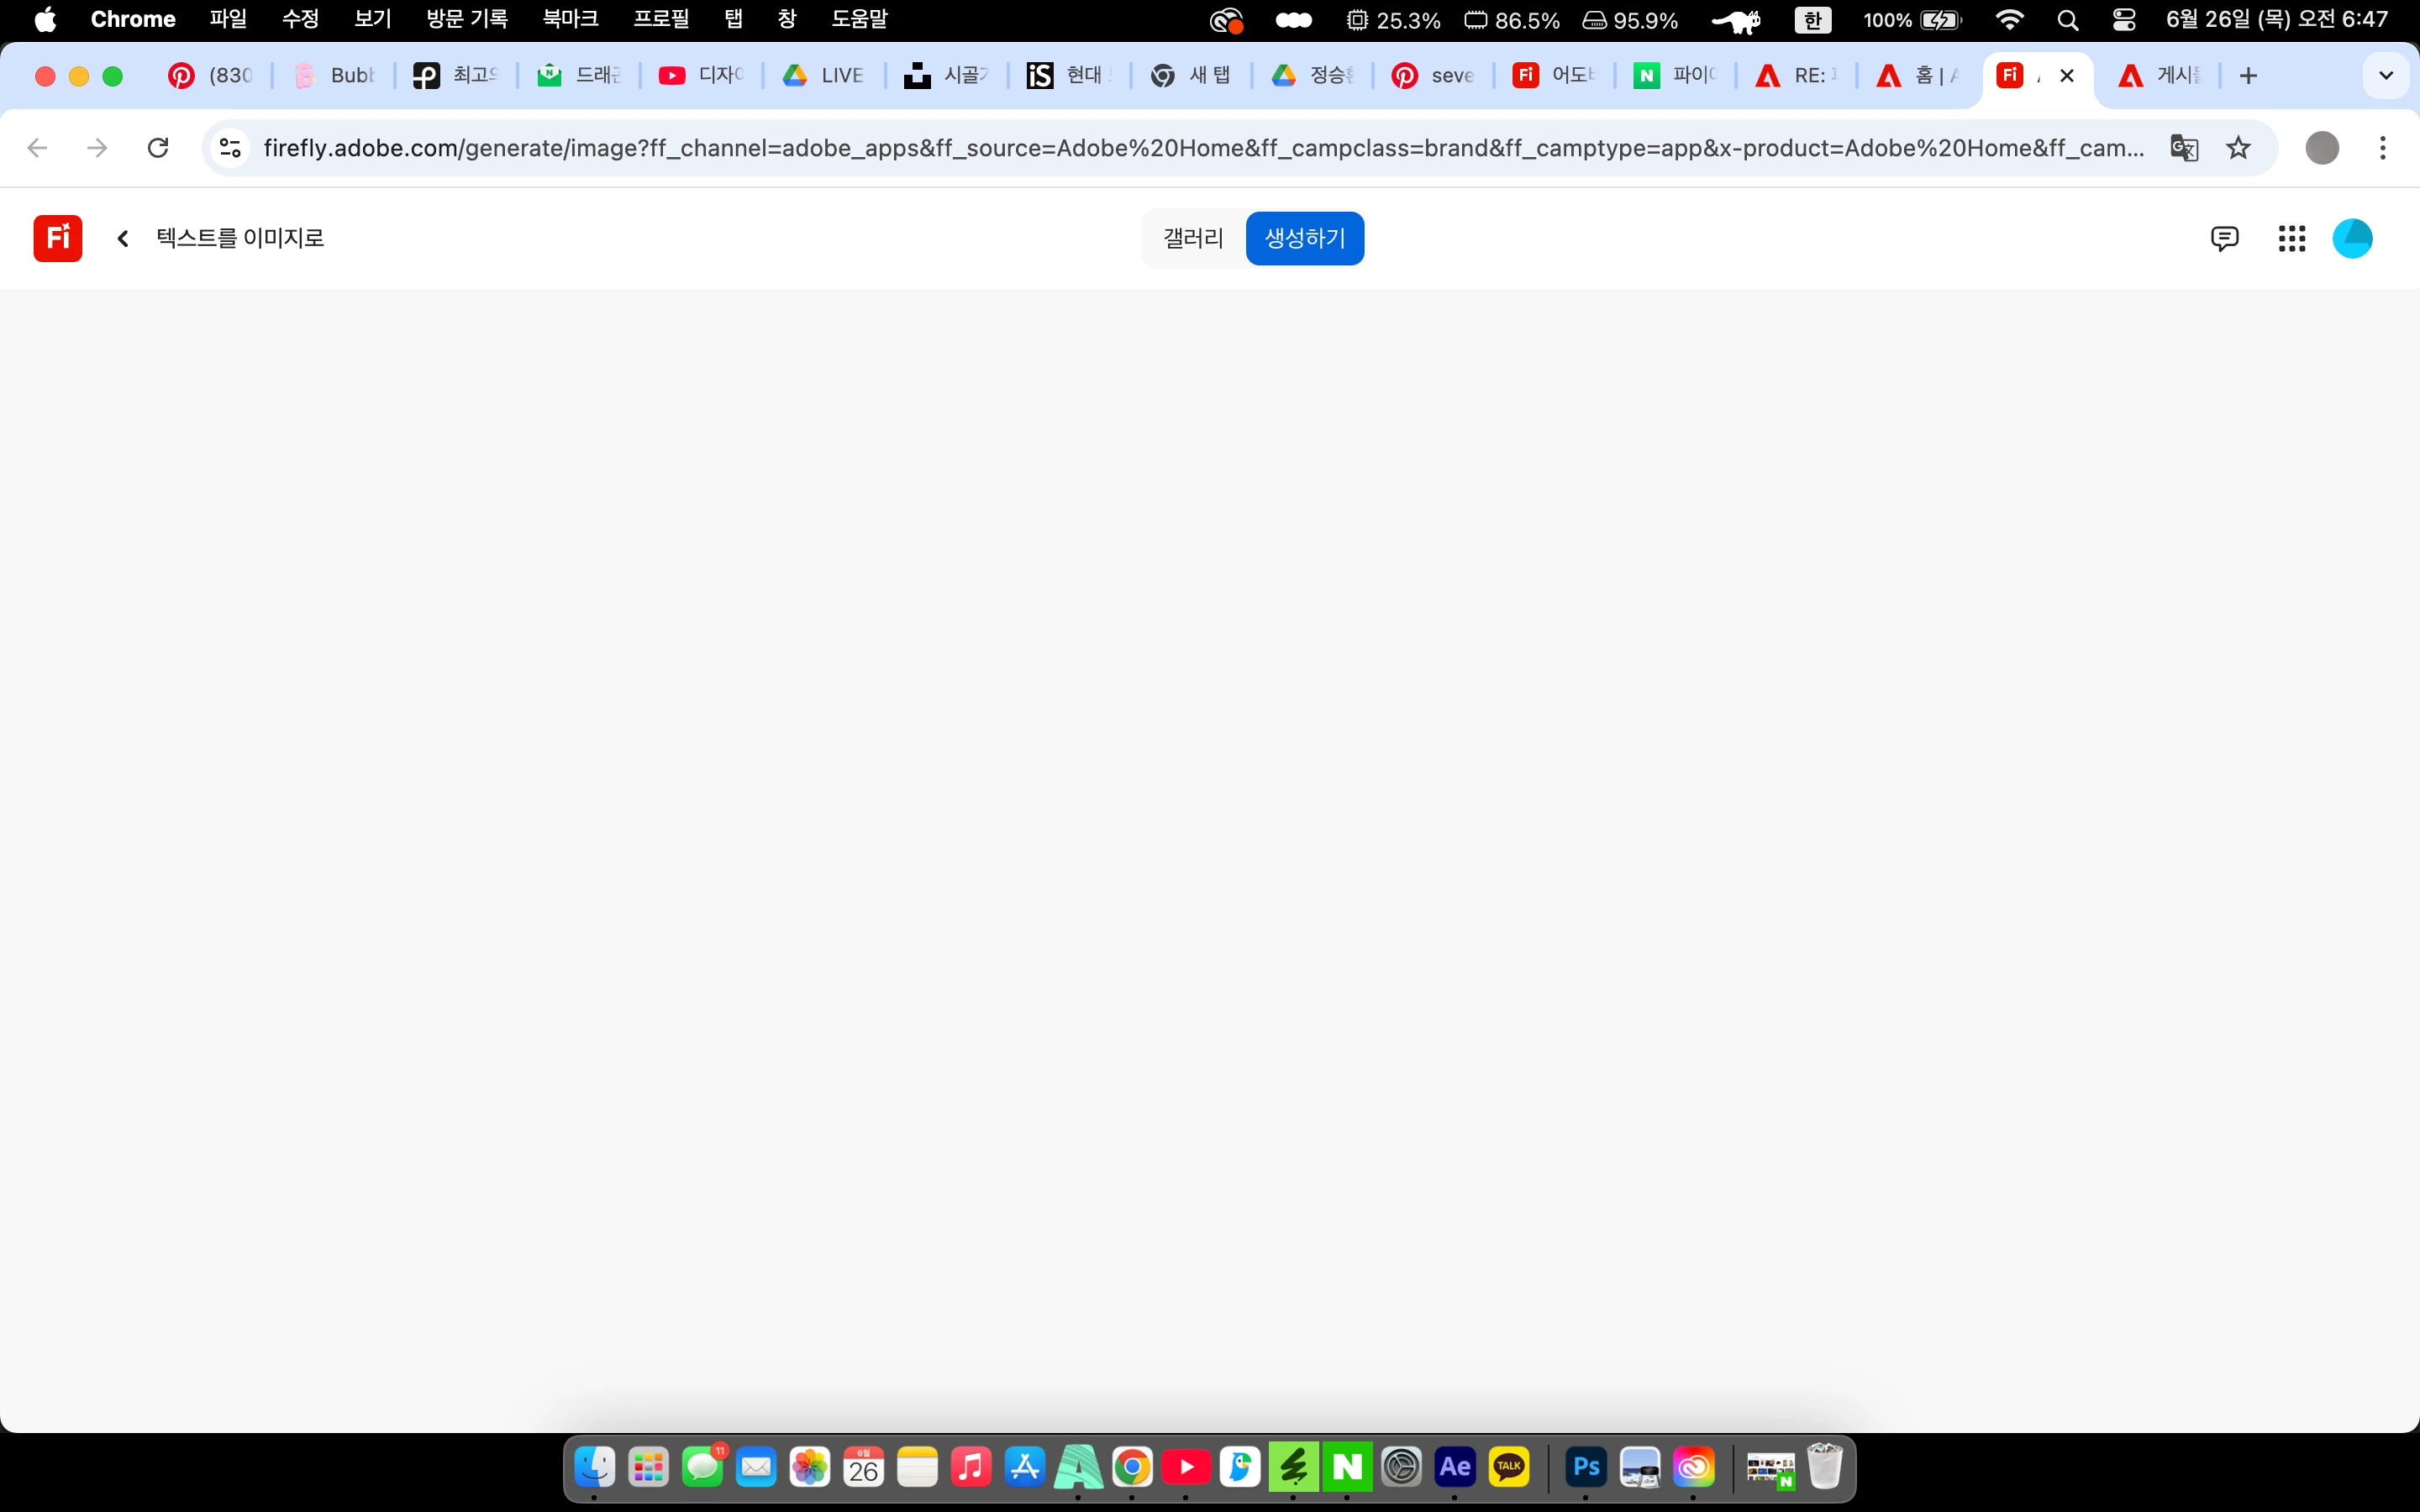2420x1512 pixels.
Task: Open Chrome three-dot menu
Action: (x=2383, y=148)
